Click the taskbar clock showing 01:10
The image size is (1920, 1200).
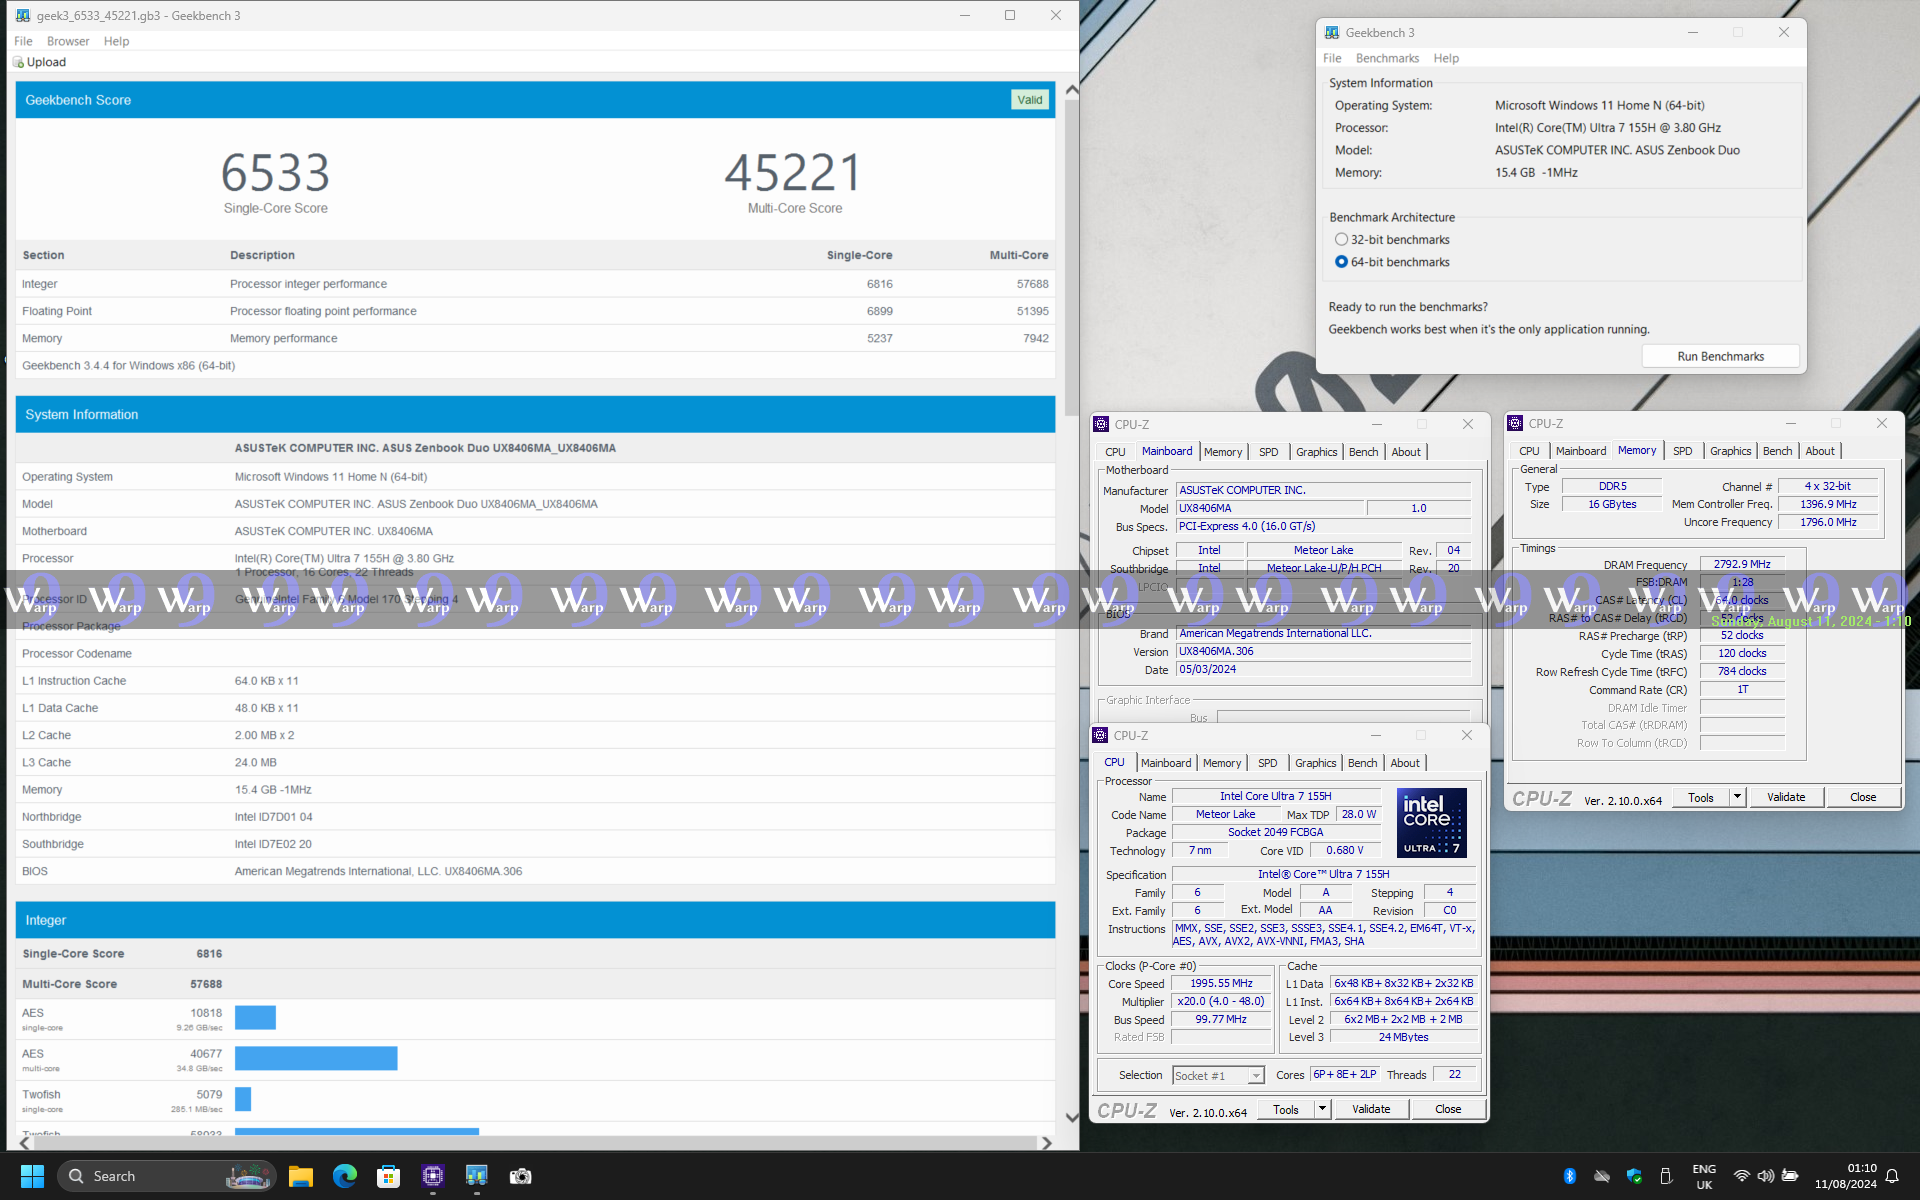point(1846,1176)
